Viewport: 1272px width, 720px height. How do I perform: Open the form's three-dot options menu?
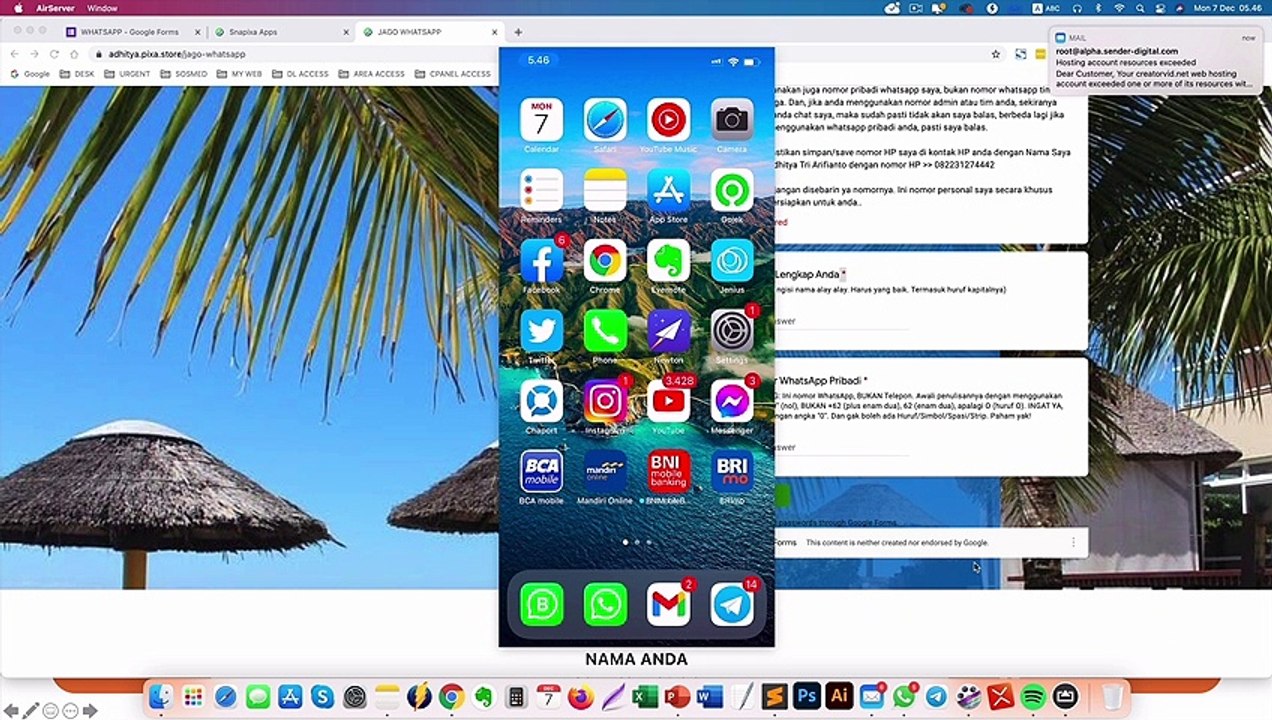click(x=1073, y=542)
